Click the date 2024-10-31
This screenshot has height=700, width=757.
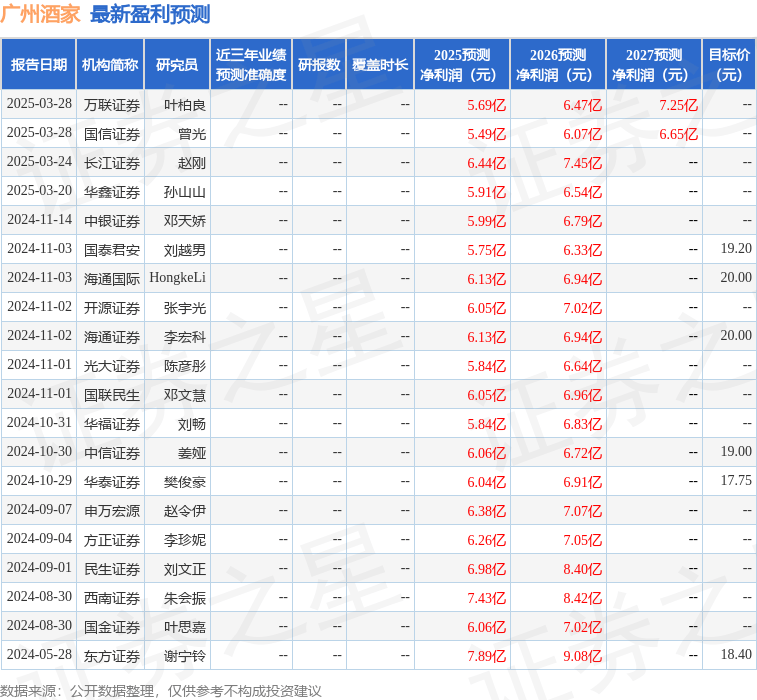click(39, 423)
